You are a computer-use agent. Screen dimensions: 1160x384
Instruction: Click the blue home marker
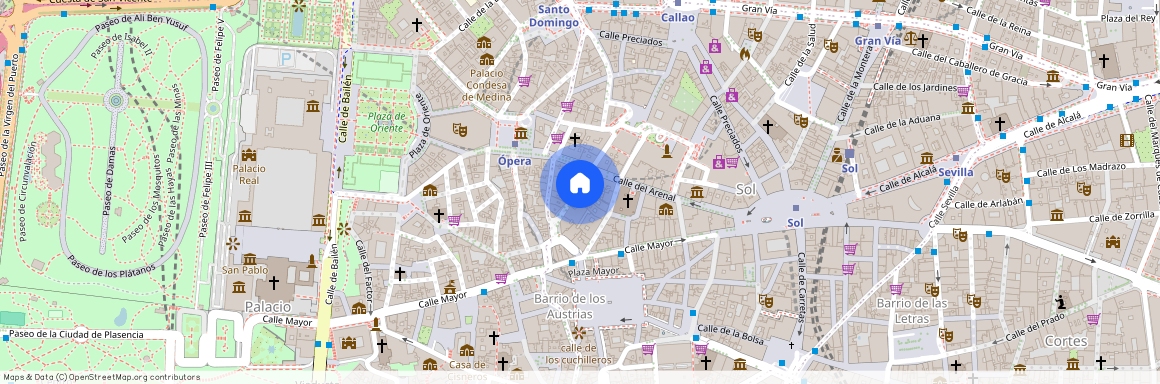coord(580,184)
